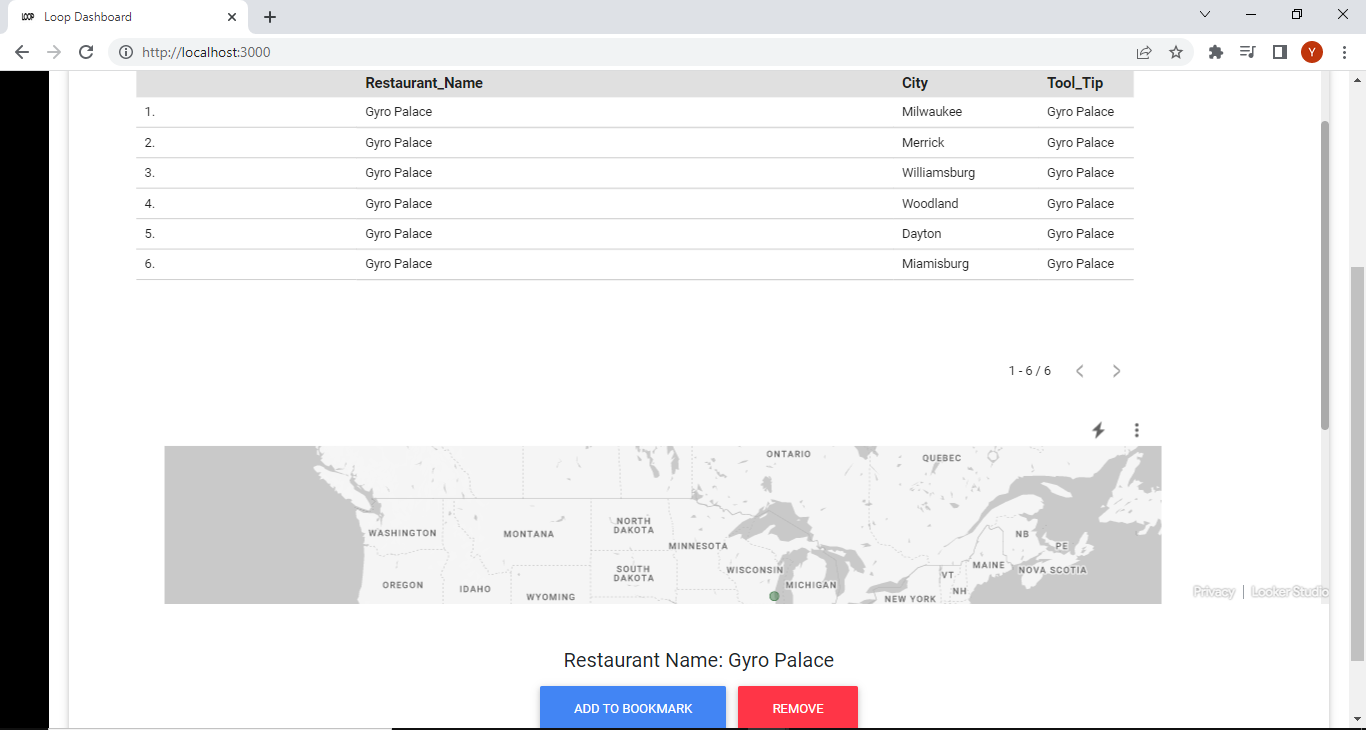Bookmark this tab with the star icon
The width and height of the screenshot is (1366, 730).
point(1176,52)
